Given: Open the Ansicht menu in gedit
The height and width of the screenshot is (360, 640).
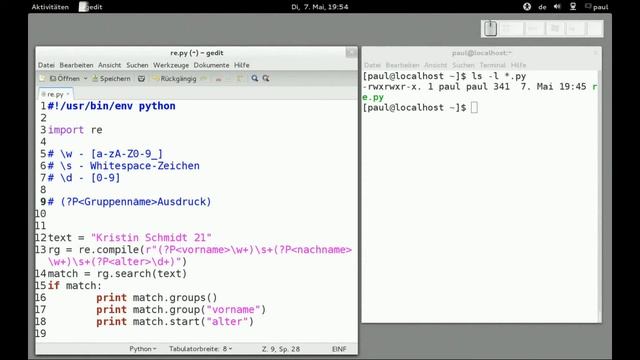Looking at the screenshot, I should tap(109, 65).
